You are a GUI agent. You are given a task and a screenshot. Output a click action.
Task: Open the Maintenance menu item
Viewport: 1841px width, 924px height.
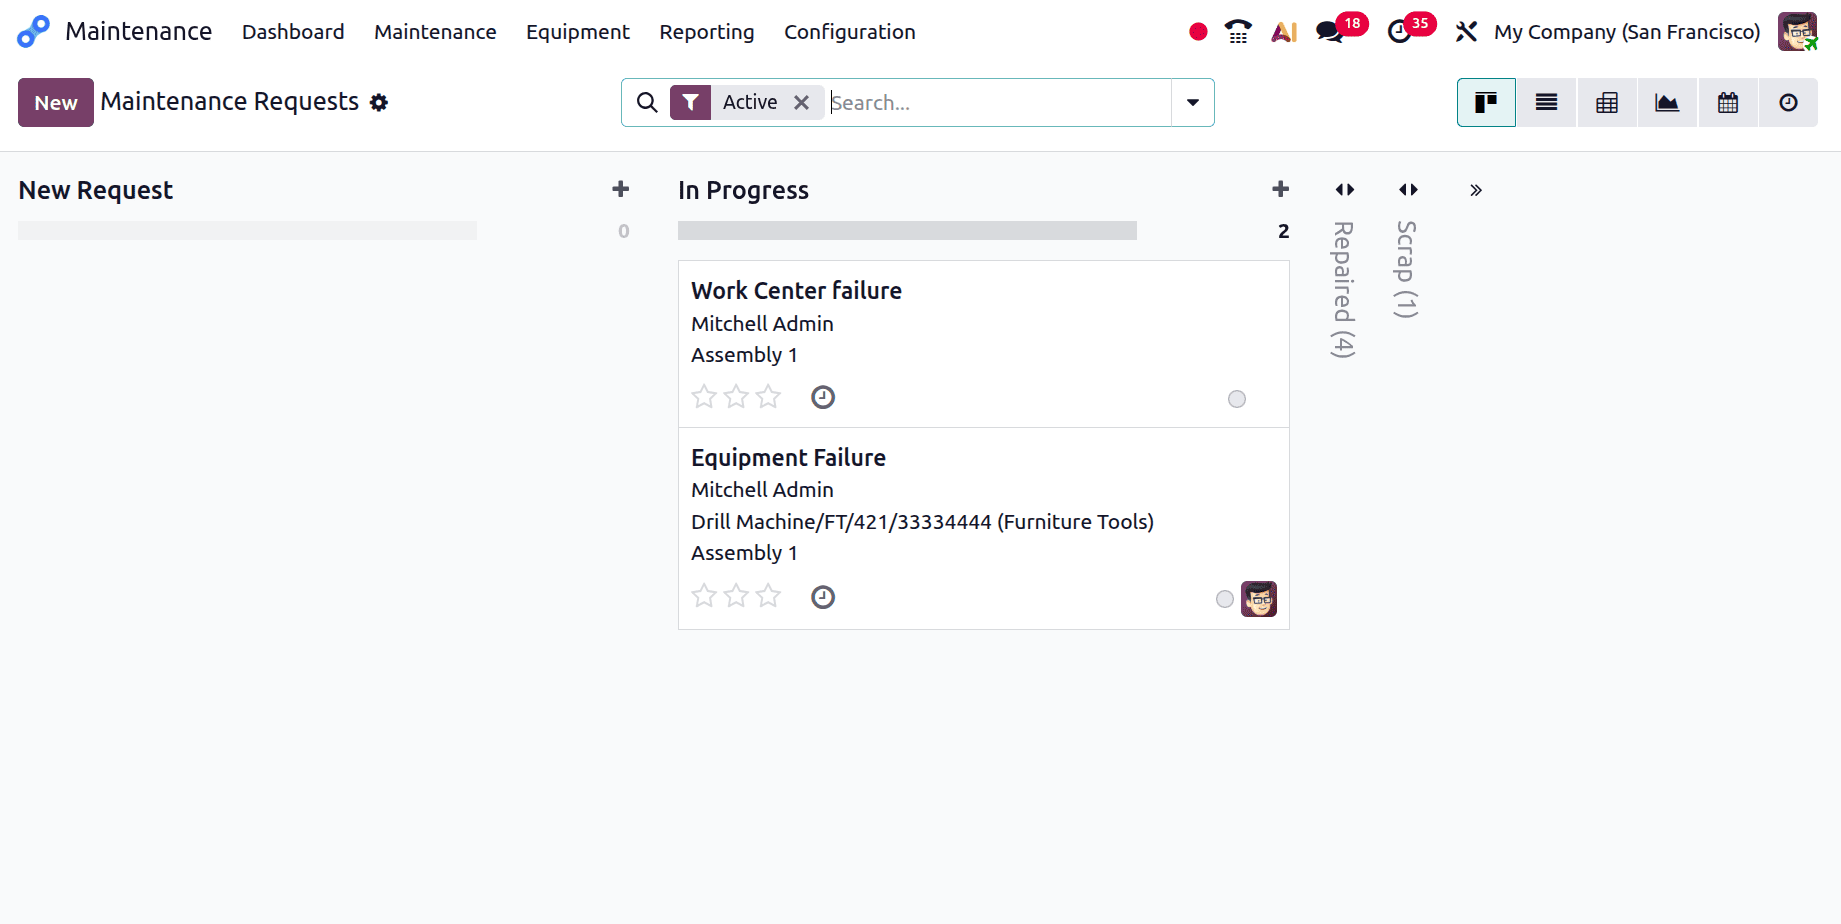tap(435, 32)
